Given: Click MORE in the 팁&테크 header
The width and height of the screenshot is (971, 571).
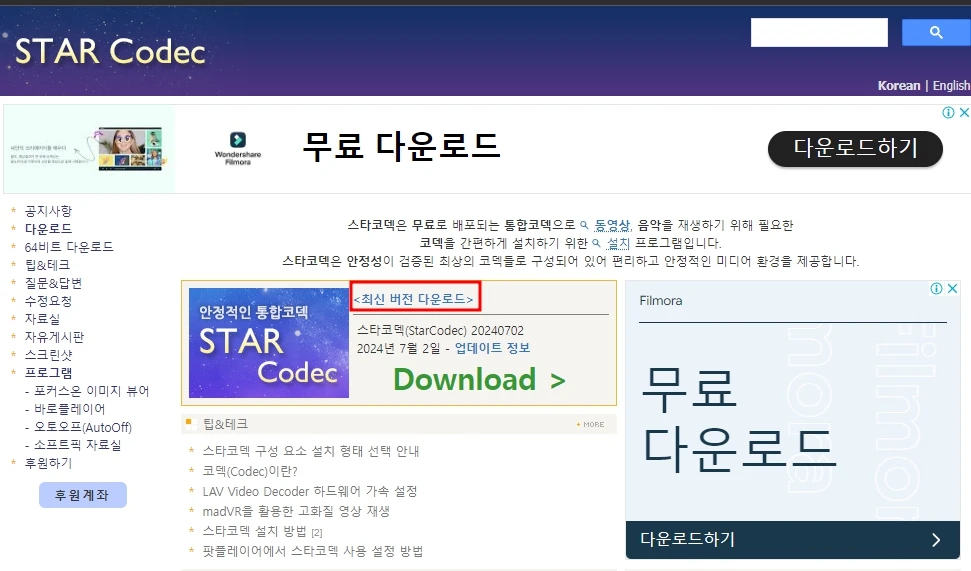Looking at the screenshot, I should click(590, 424).
